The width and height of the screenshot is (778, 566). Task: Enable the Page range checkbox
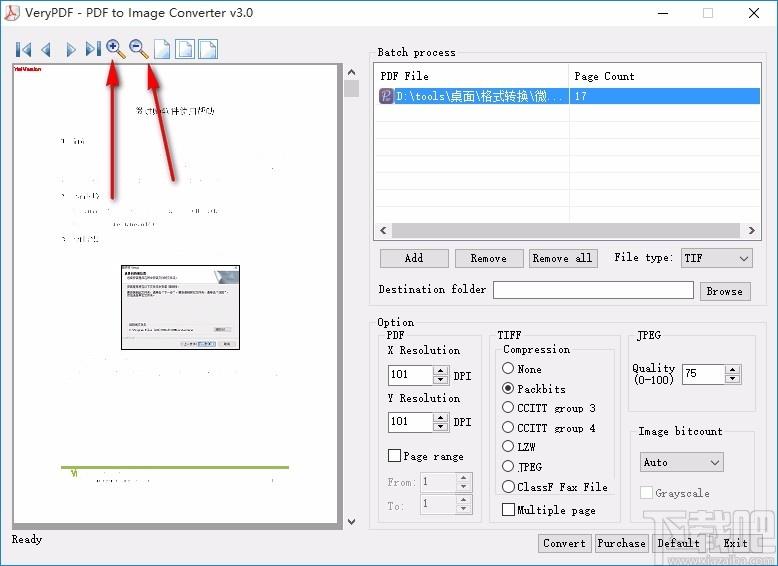click(x=394, y=455)
